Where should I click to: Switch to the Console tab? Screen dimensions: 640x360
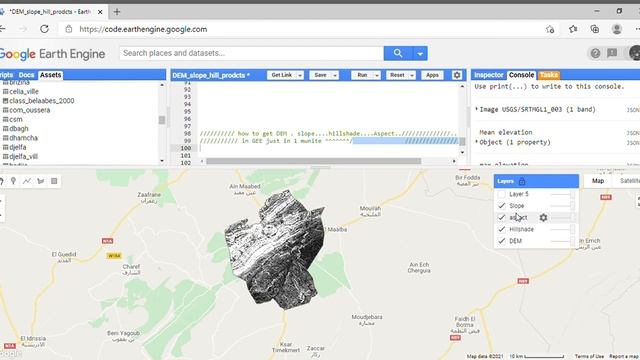[x=521, y=75]
